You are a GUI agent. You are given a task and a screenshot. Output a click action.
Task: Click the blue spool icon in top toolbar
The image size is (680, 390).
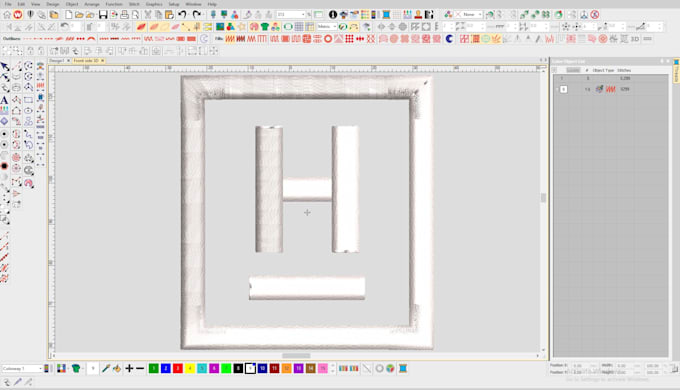point(386,15)
